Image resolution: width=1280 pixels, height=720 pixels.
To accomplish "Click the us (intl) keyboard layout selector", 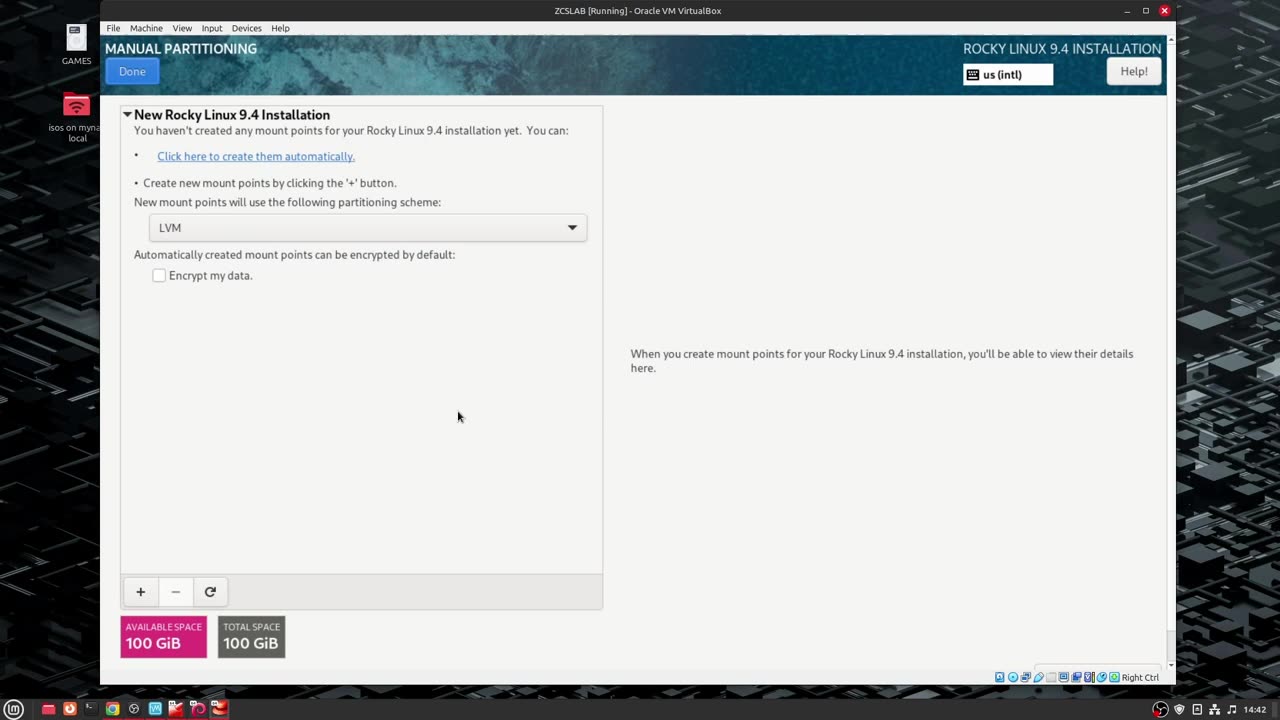I will click(x=1008, y=75).
